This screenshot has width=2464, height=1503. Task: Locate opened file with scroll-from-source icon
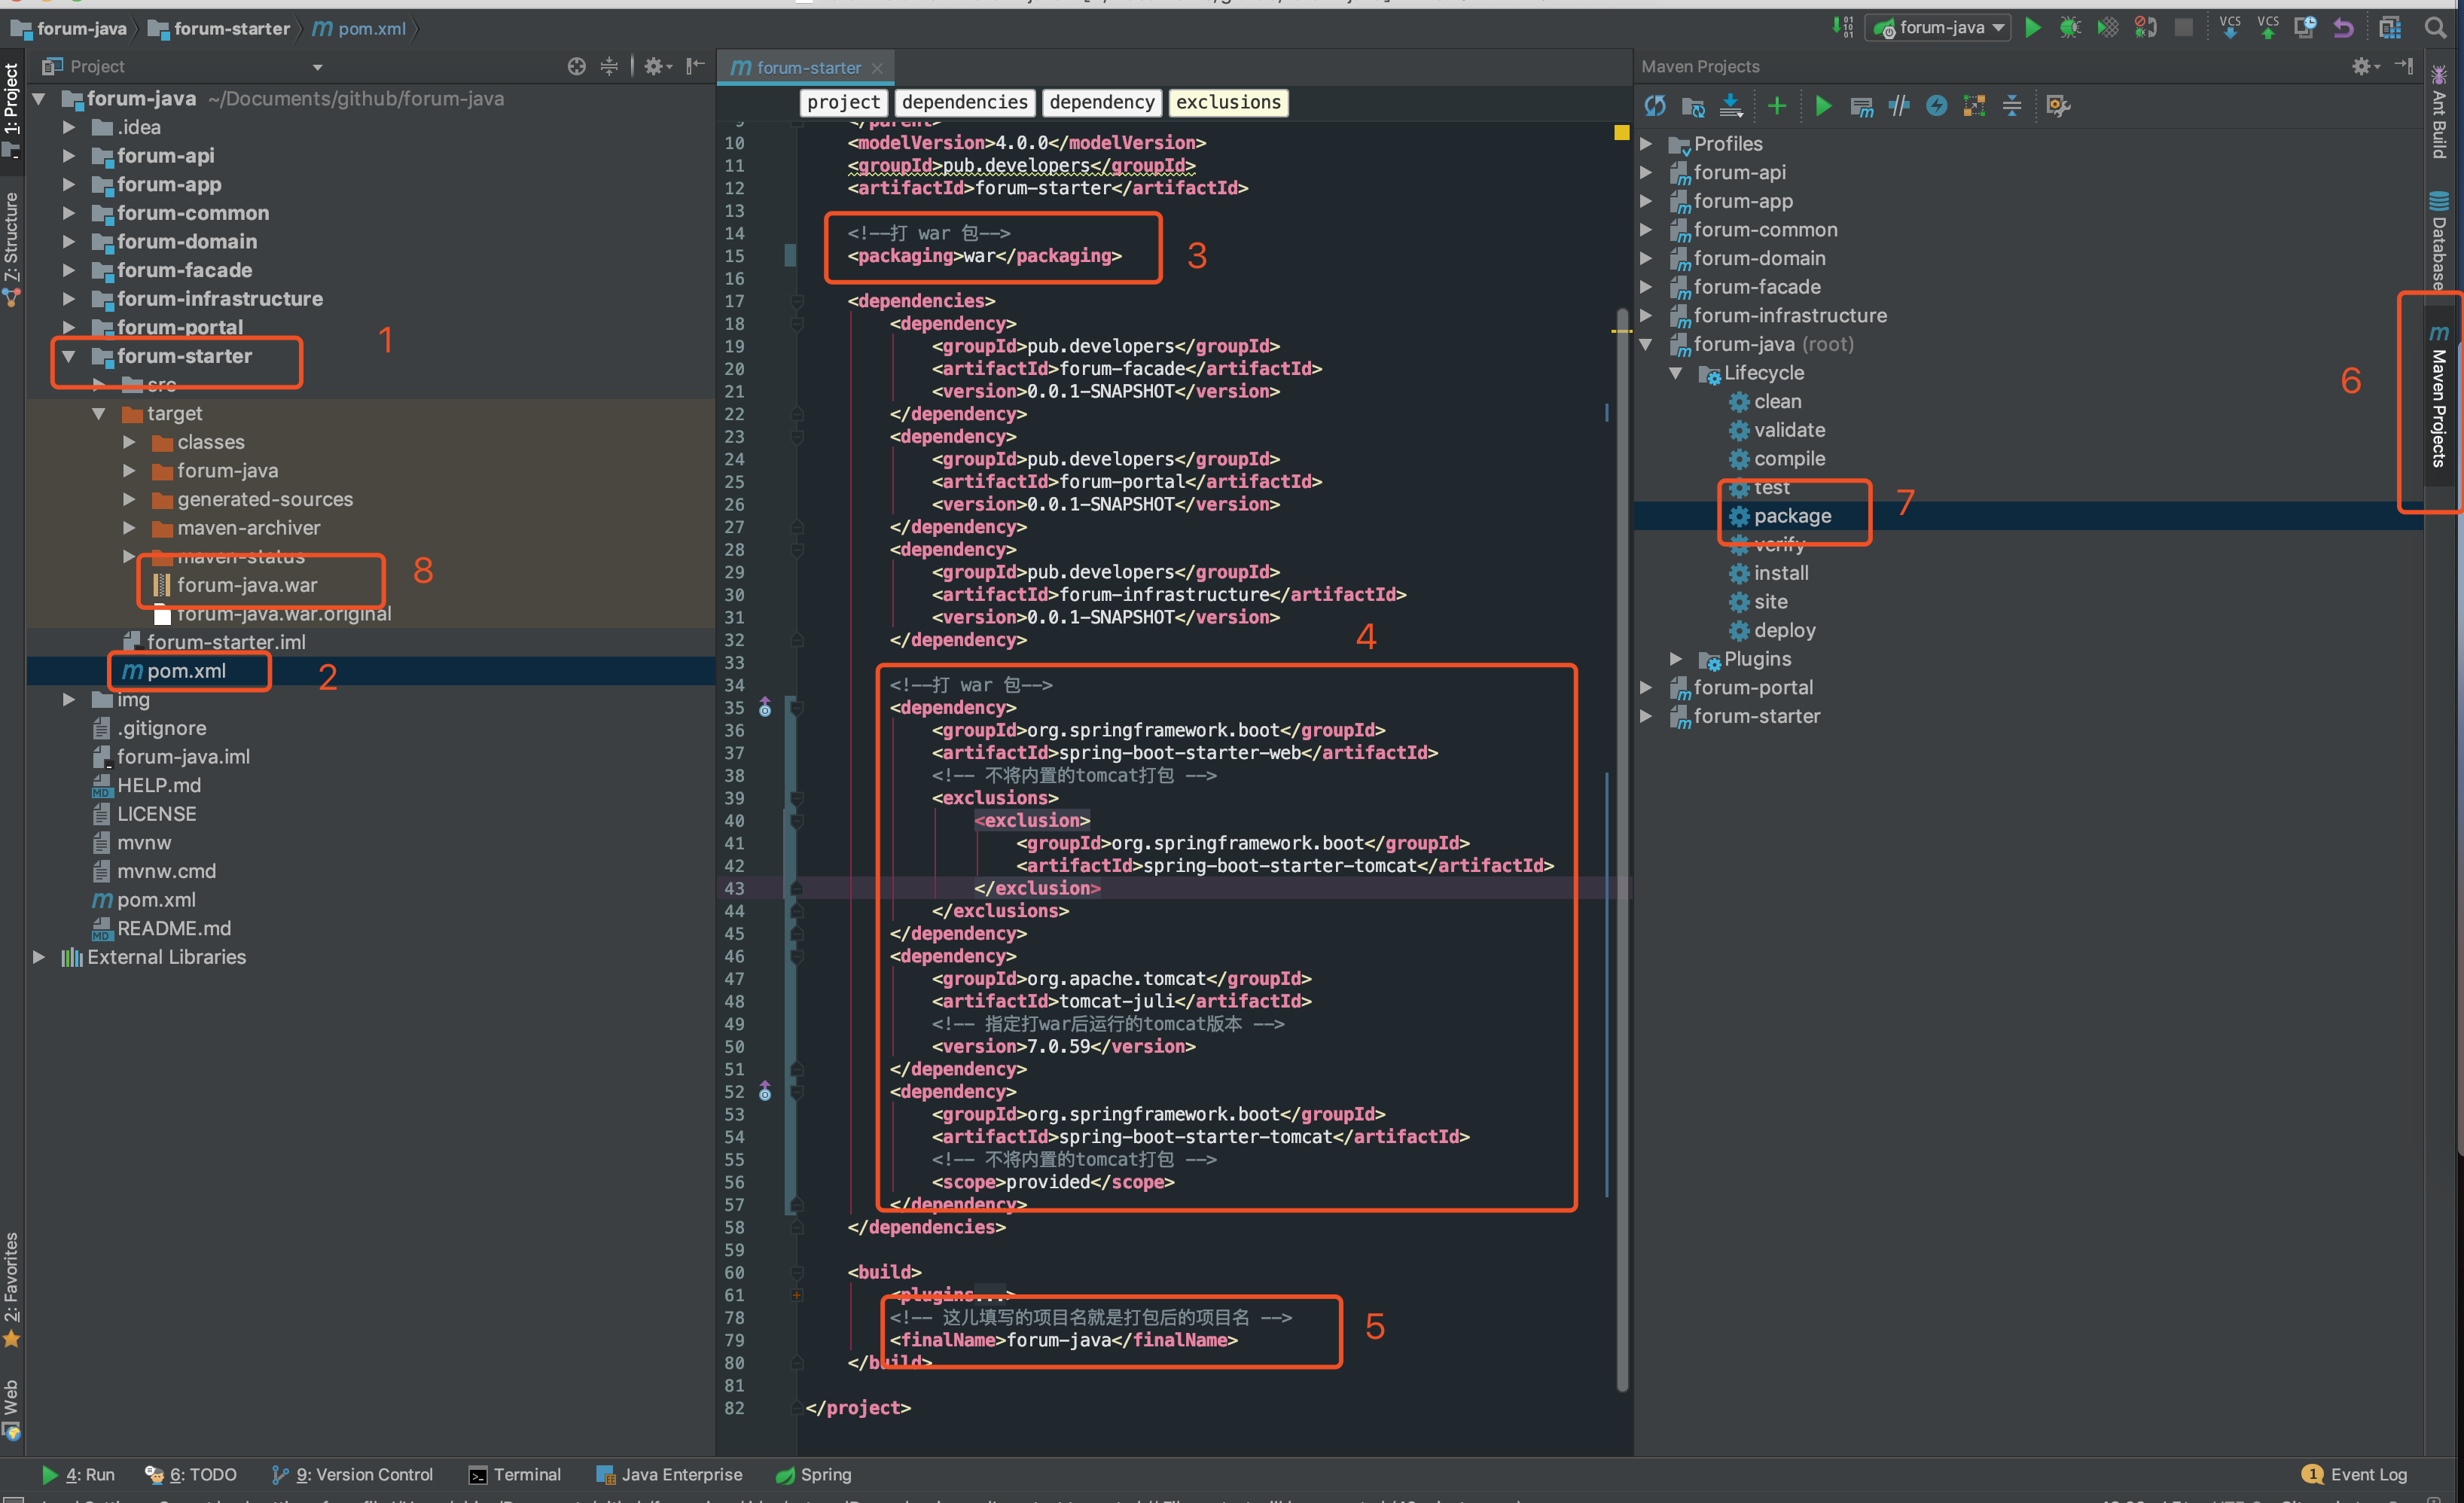click(576, 66)
